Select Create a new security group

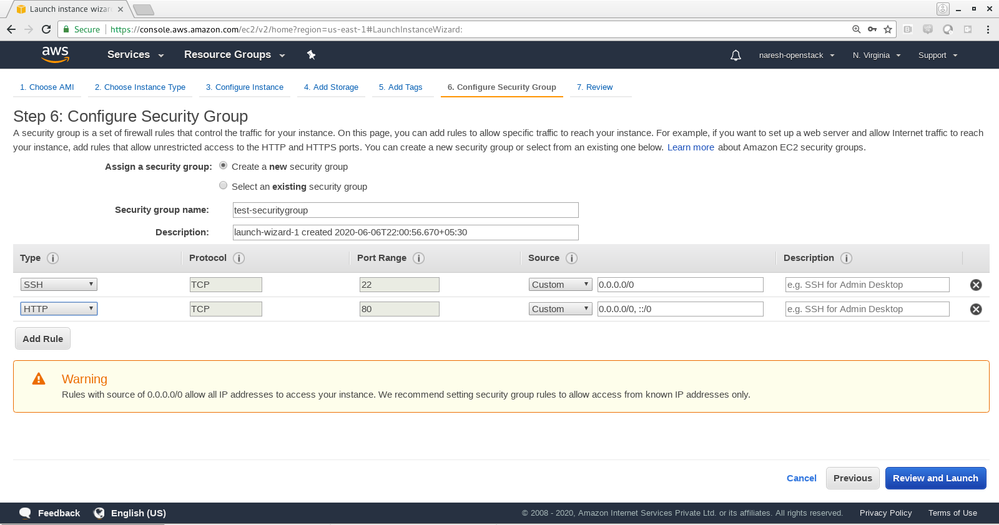point(223,166)
